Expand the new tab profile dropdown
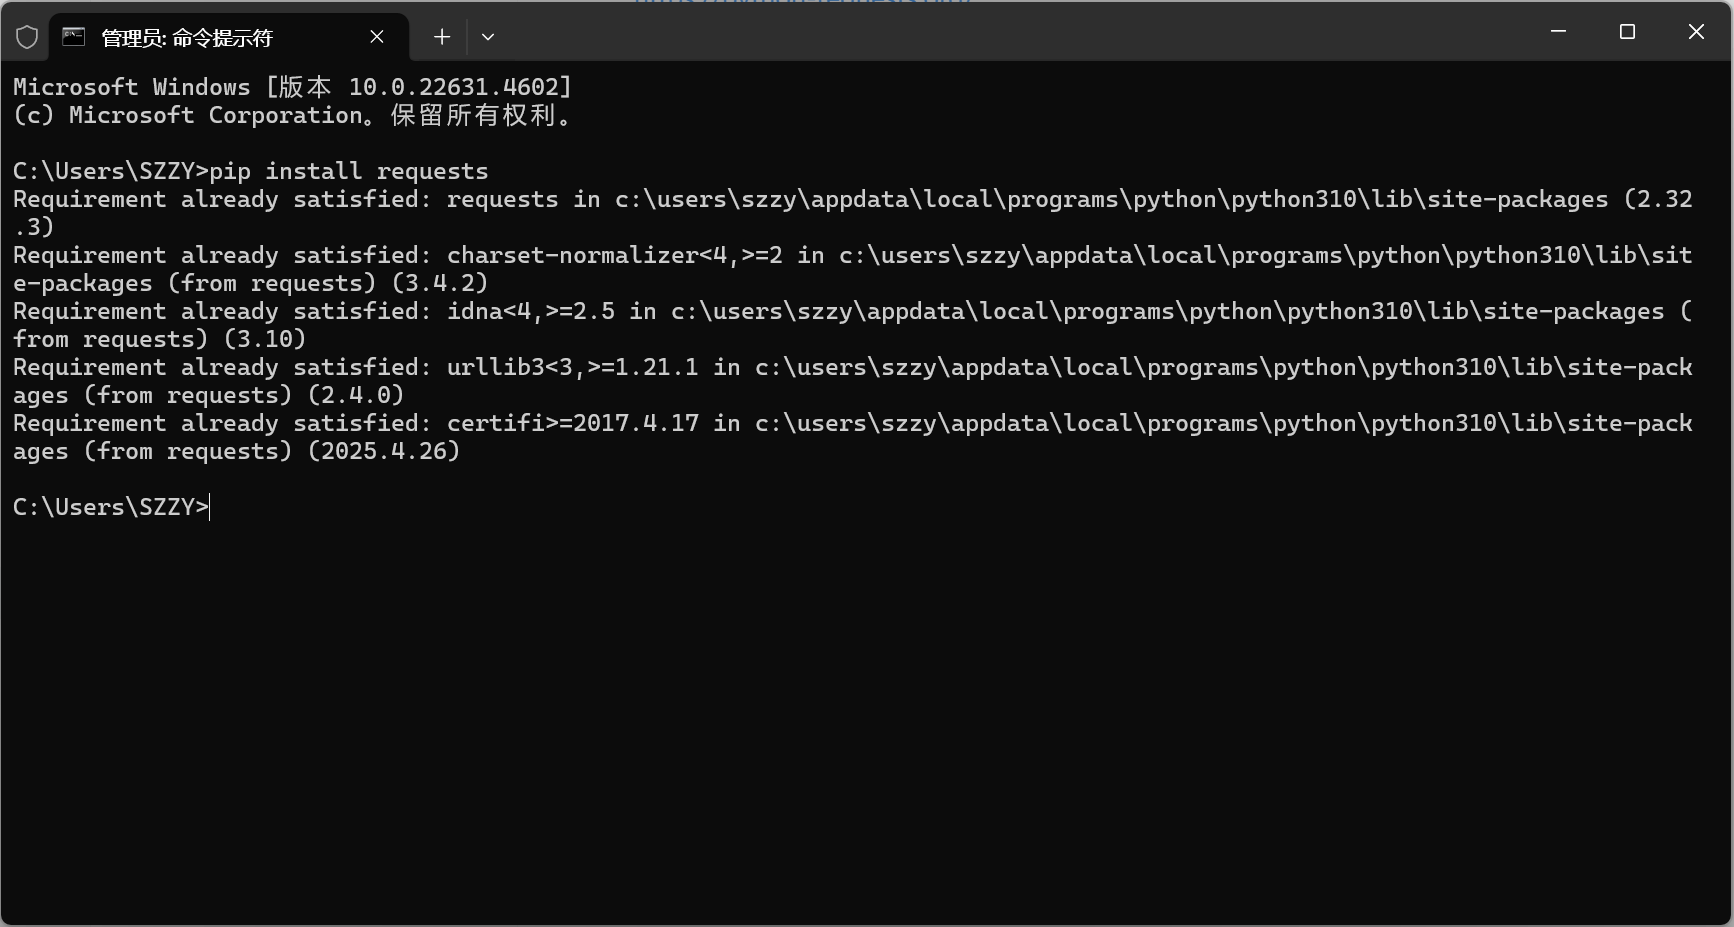1734x927 pixels. click(x=488, y=37)
